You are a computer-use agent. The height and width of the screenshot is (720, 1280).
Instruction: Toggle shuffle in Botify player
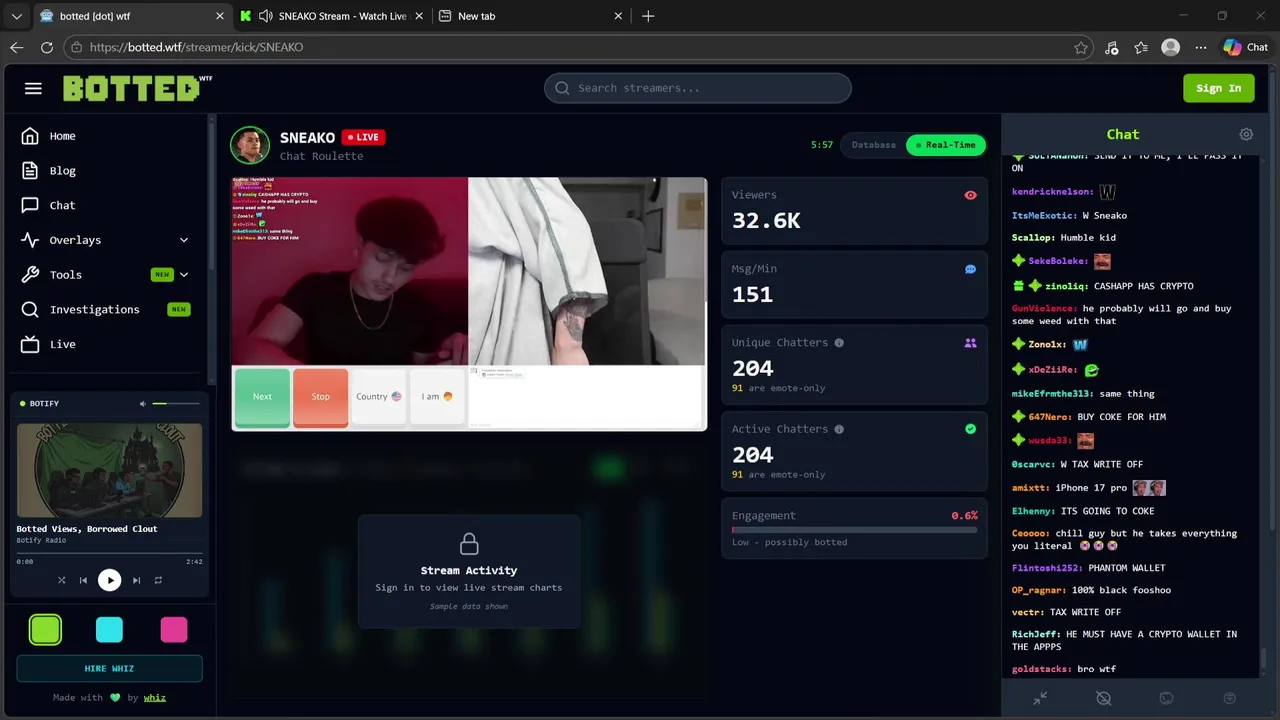click(61, 580)
